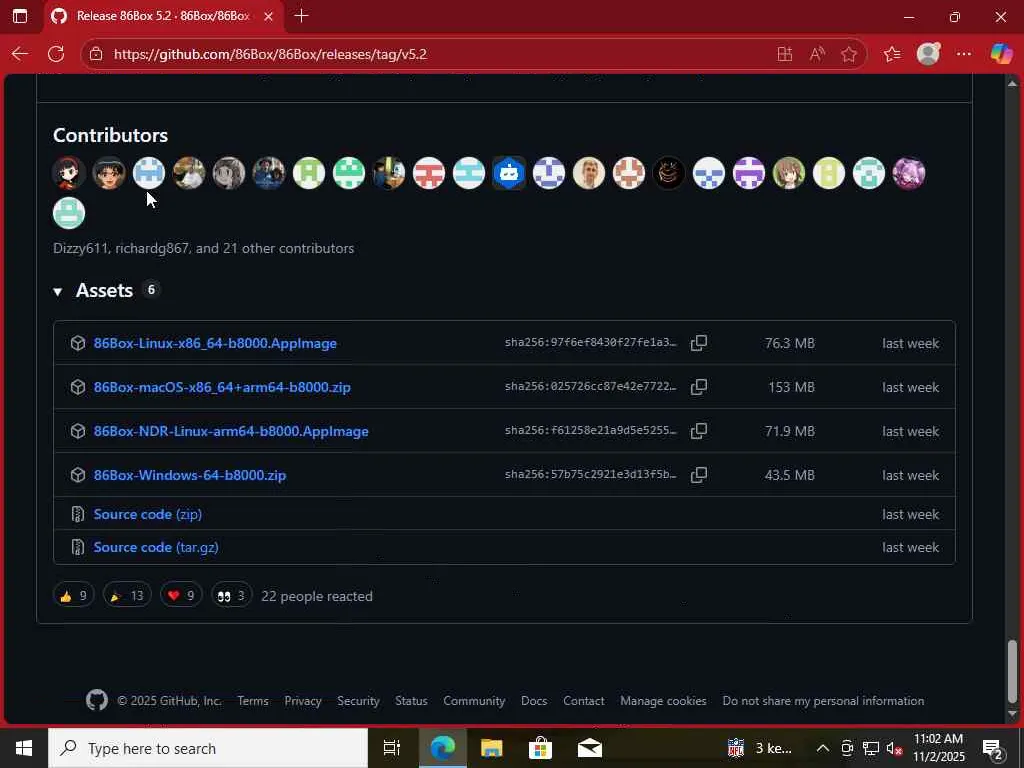
Task: Click the muted volume tray icon
Action: pyautogui.click(x=893, y=748)
